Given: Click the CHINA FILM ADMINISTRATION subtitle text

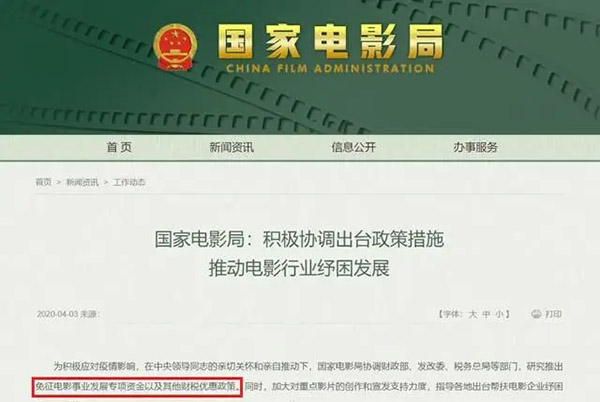Looking at the screenshot, I should pos(330,69).
